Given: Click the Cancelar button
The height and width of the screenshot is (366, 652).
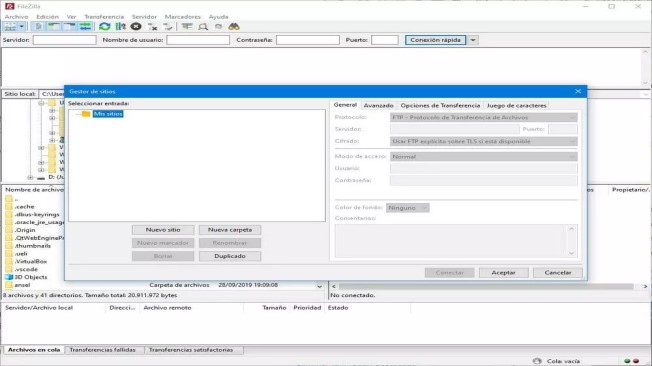Looking at the screenshot, I should coord(558,272).
